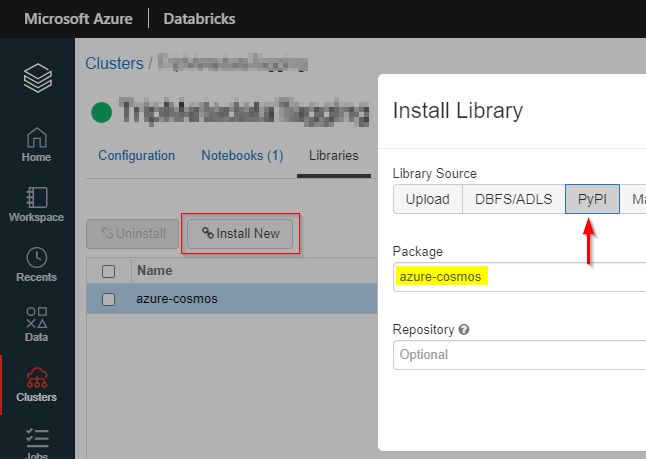Click the Uninstall button
Image resolution: width=646 pixels, height=459 pixels.
[x=133, y=234]
